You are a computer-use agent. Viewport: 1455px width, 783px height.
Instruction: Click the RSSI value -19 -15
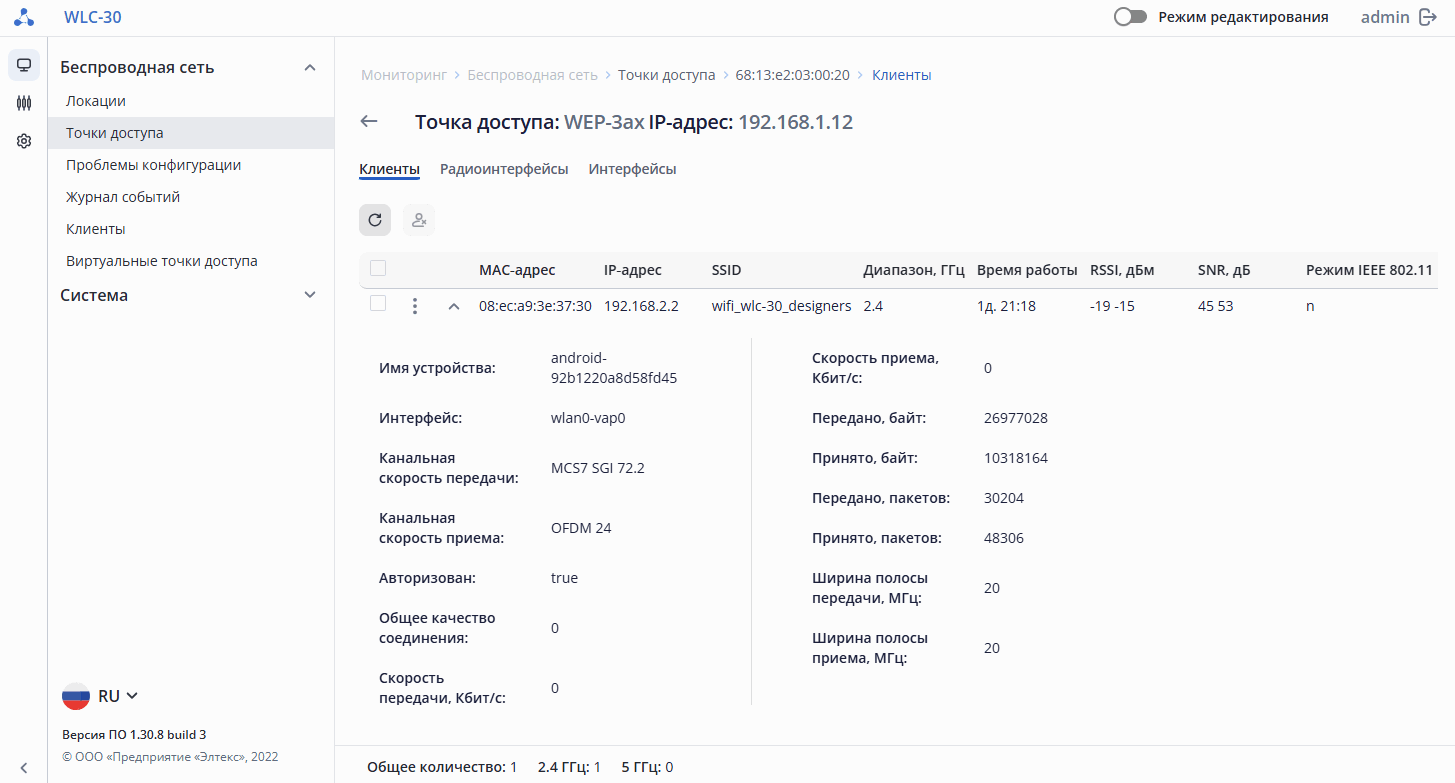pos(1112,306)
